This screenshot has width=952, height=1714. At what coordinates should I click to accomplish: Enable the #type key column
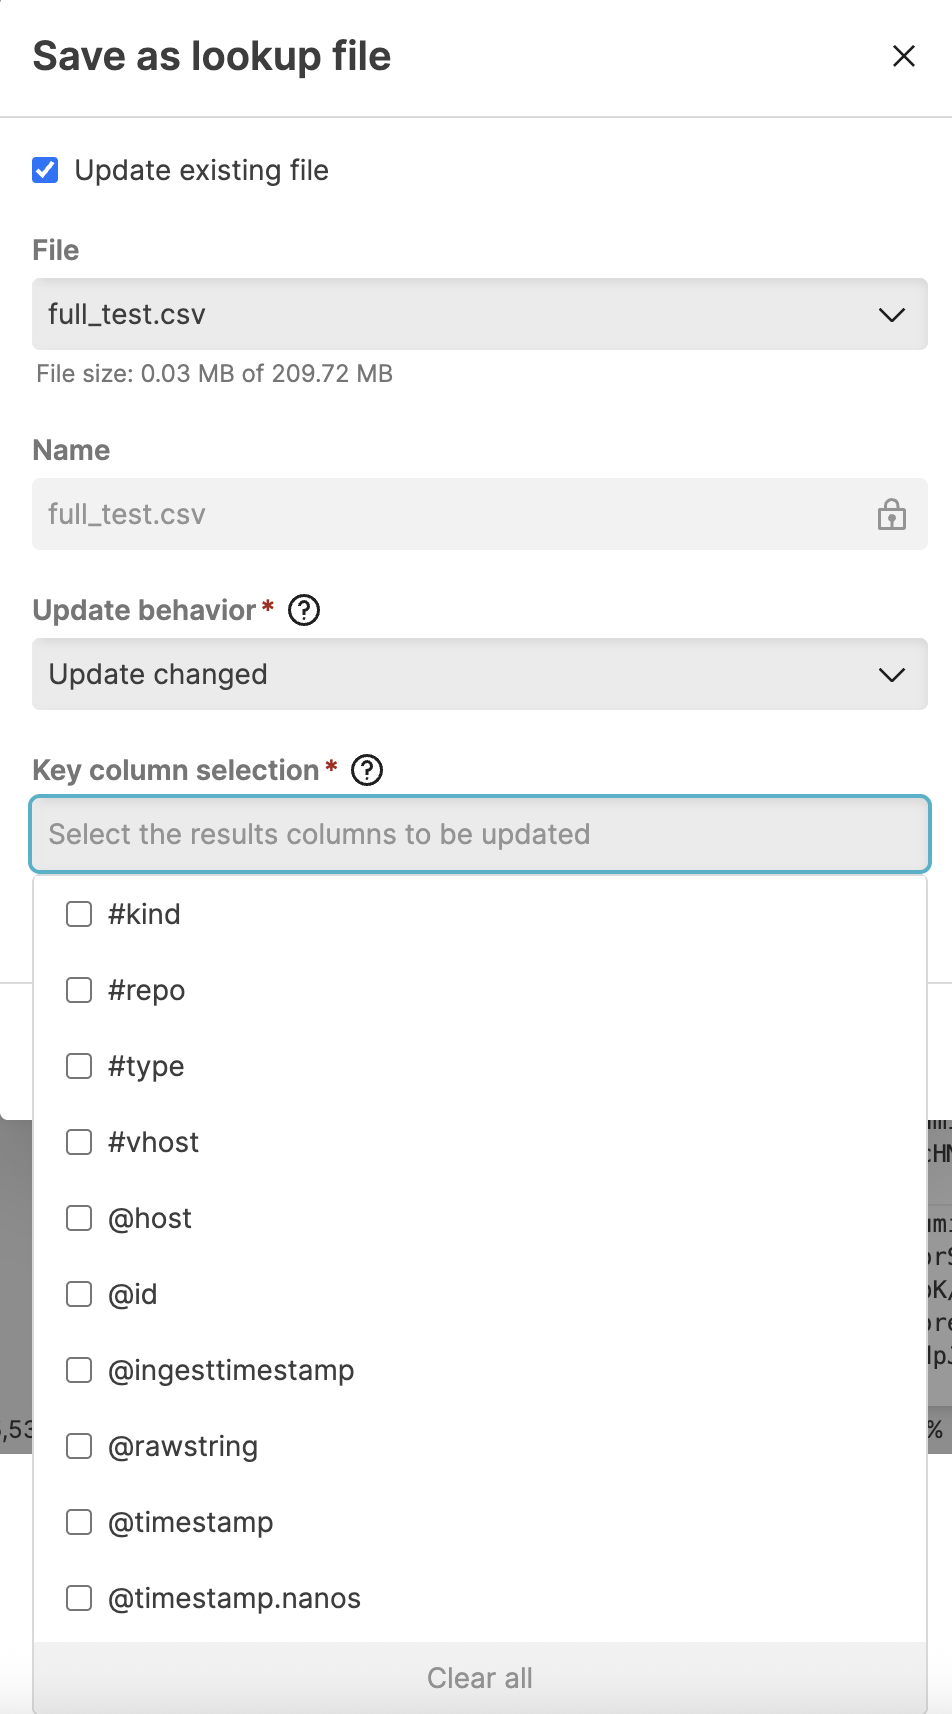[x=78, y=1066]
